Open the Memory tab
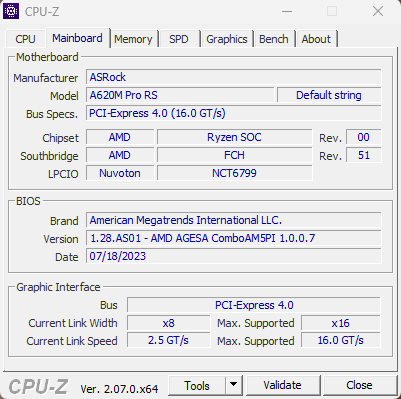Image resolution: width=401 pixels, height=399 pixels. pos(133,39)
